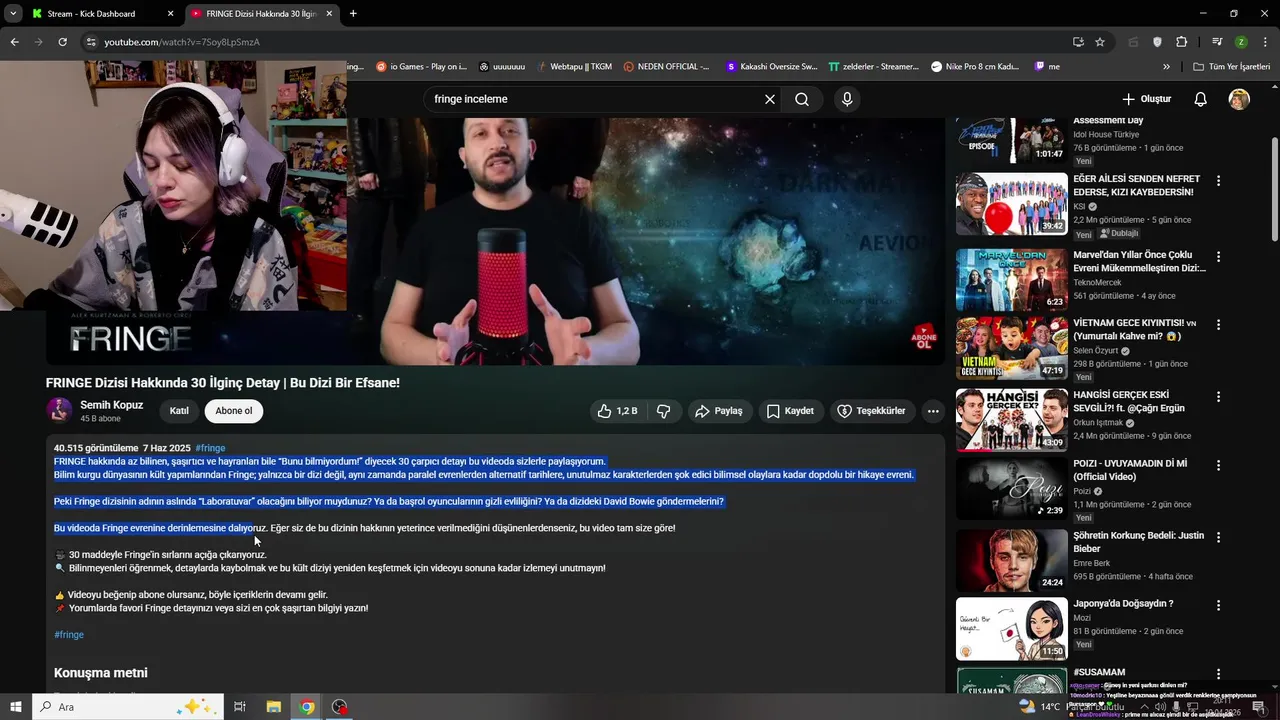Open File Explorer from the taskbar
The image size is (1280, 720).
coord(273,707)
